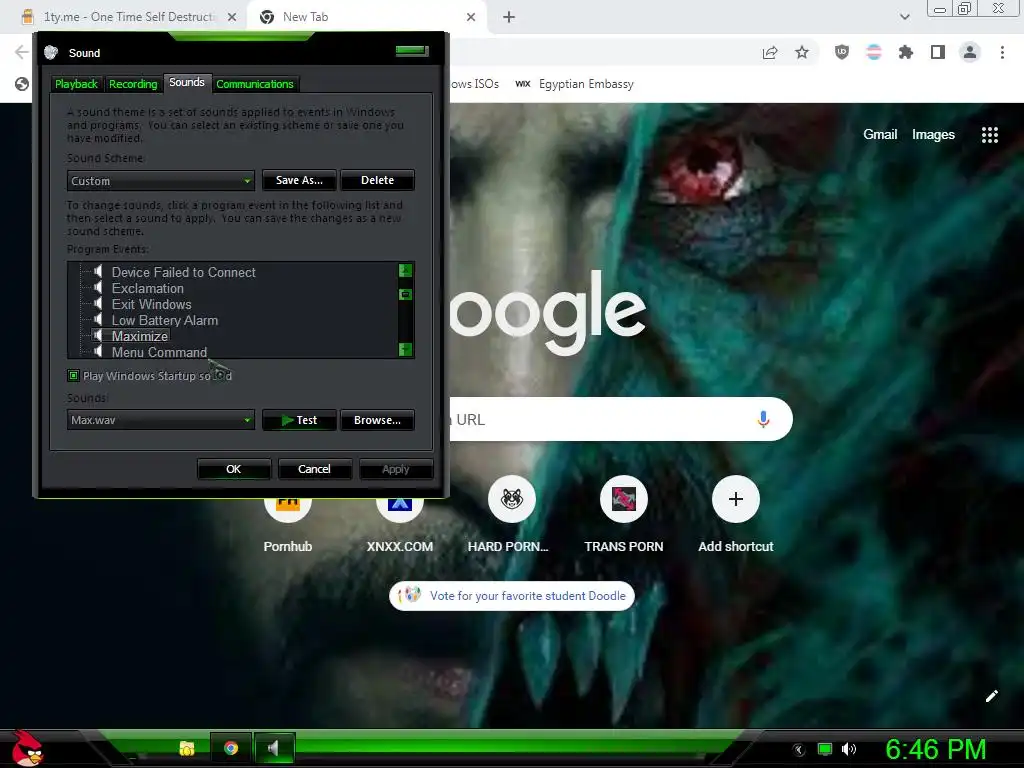This screenshot has height=768, width=1024.
Task: Click the events list scroll down arrow
Action: [x=406, y=349]
